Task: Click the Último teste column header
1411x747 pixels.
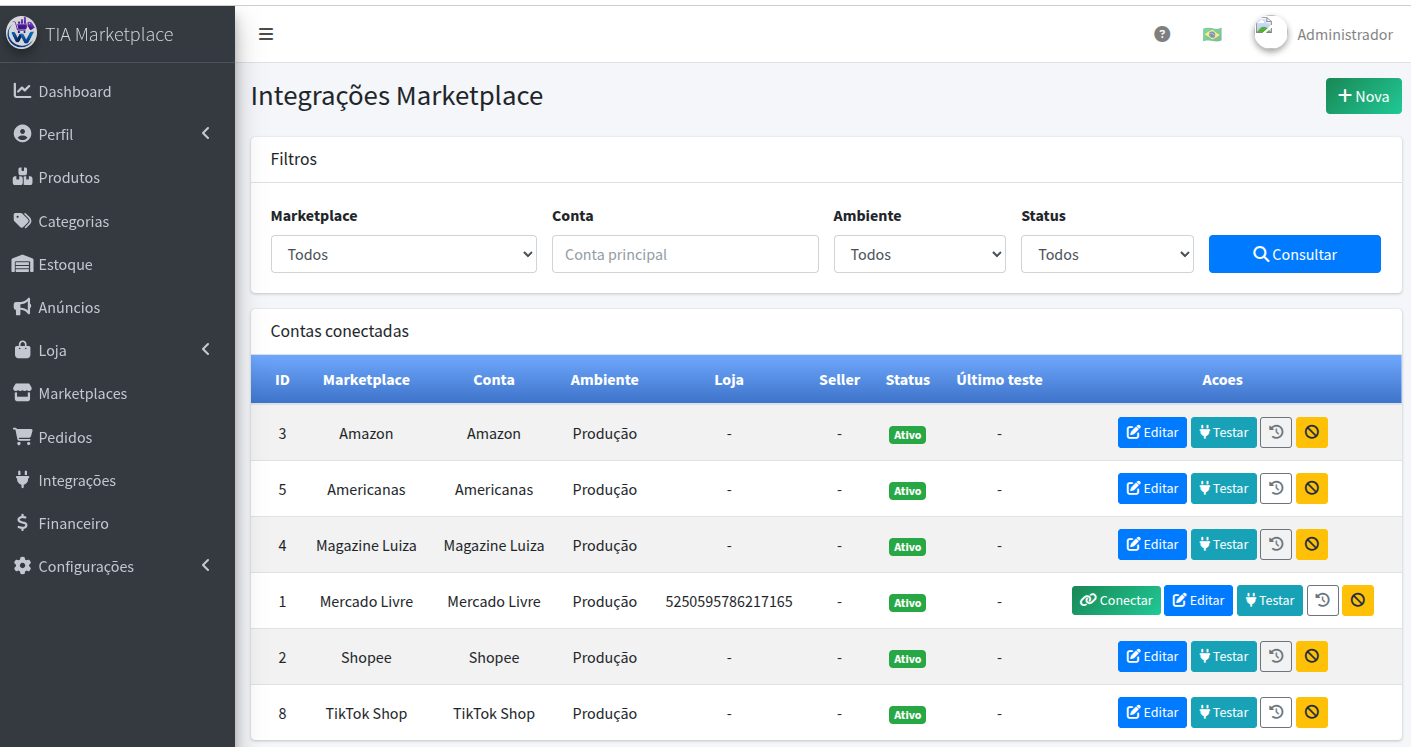Action: (x=999, y=380)
